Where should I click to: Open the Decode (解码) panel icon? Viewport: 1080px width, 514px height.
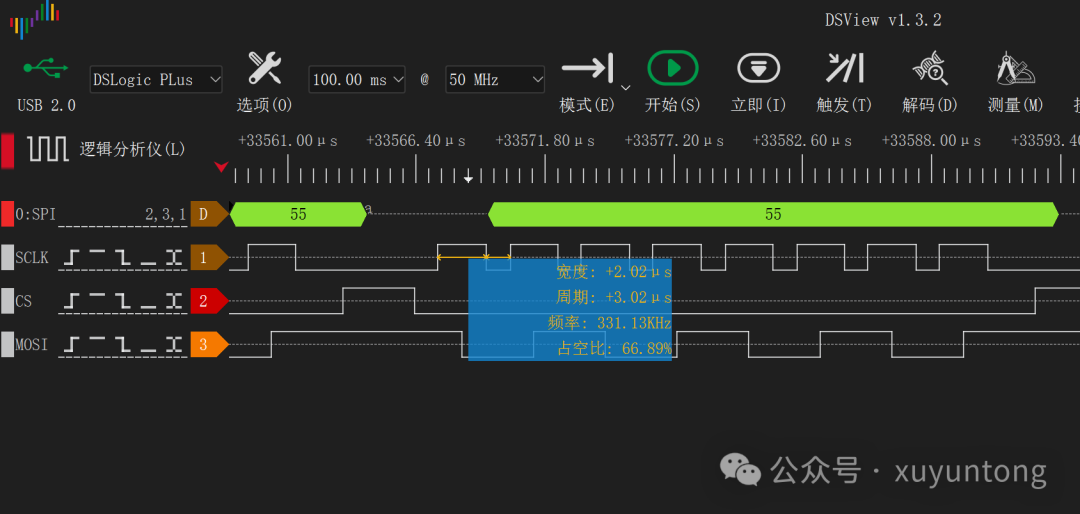(x=930, y=68)
